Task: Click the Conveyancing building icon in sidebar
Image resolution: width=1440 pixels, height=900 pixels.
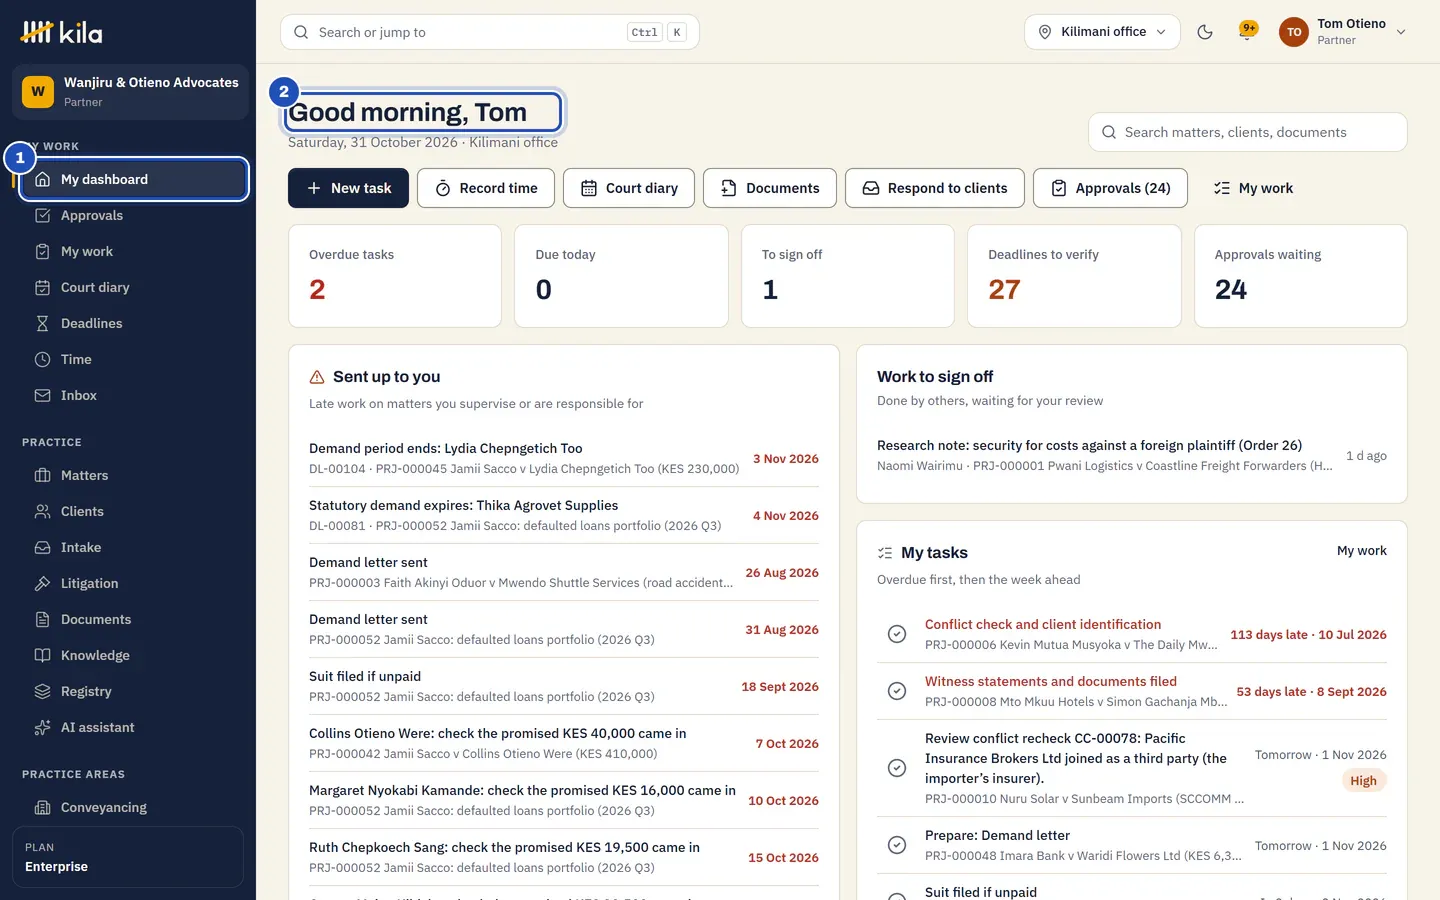Action: pyautogui.click(x=42, y=807)
